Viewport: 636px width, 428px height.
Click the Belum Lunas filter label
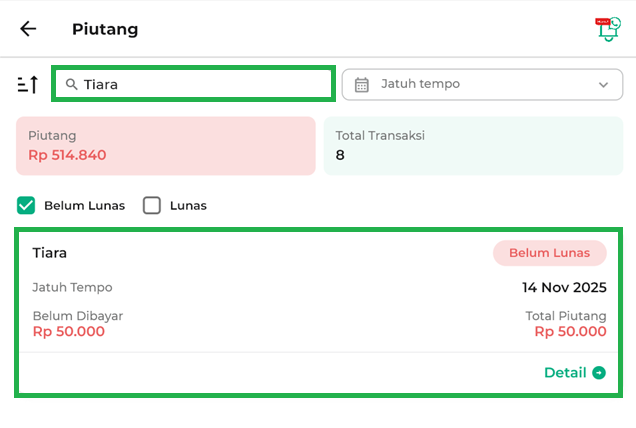[84, 206]
